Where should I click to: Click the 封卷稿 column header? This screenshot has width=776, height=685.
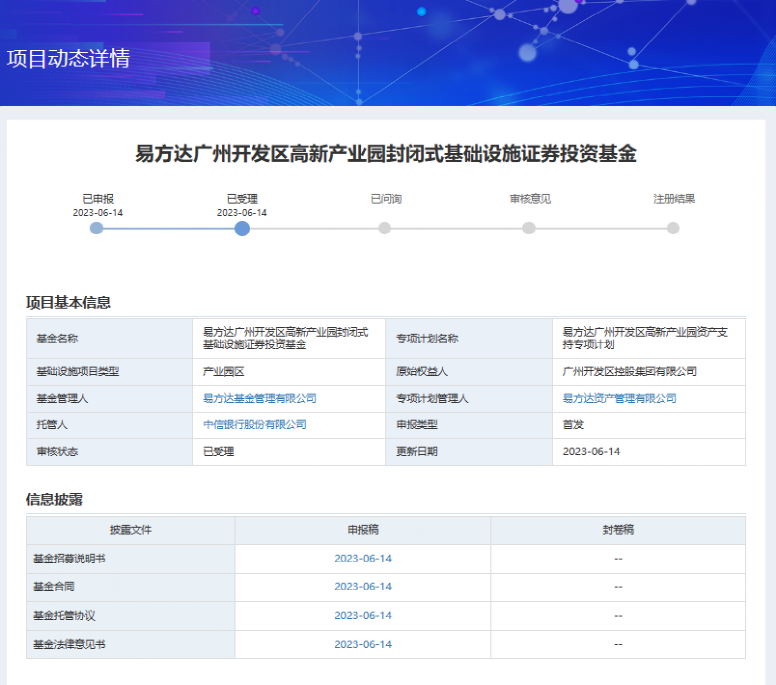[618, 530]
